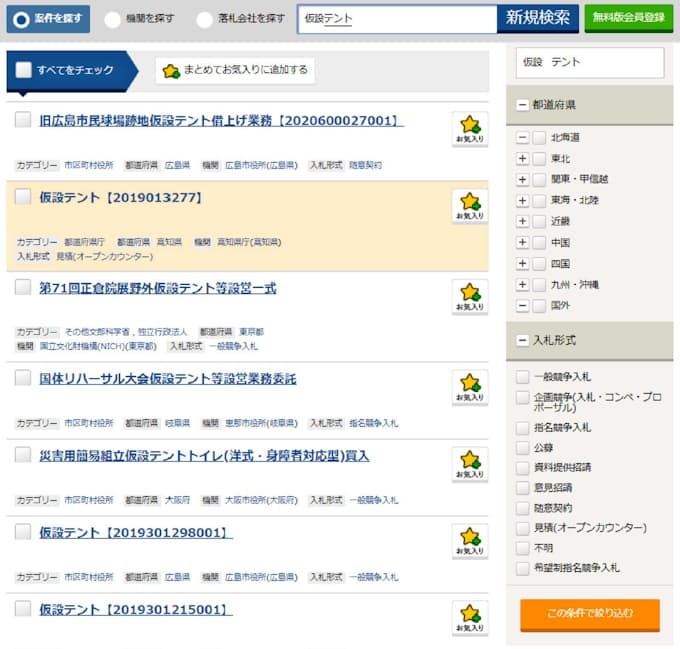The height and width of the screenshot is (649, 680).
Task: Expand the 東北 region tree
Action: 522,158
